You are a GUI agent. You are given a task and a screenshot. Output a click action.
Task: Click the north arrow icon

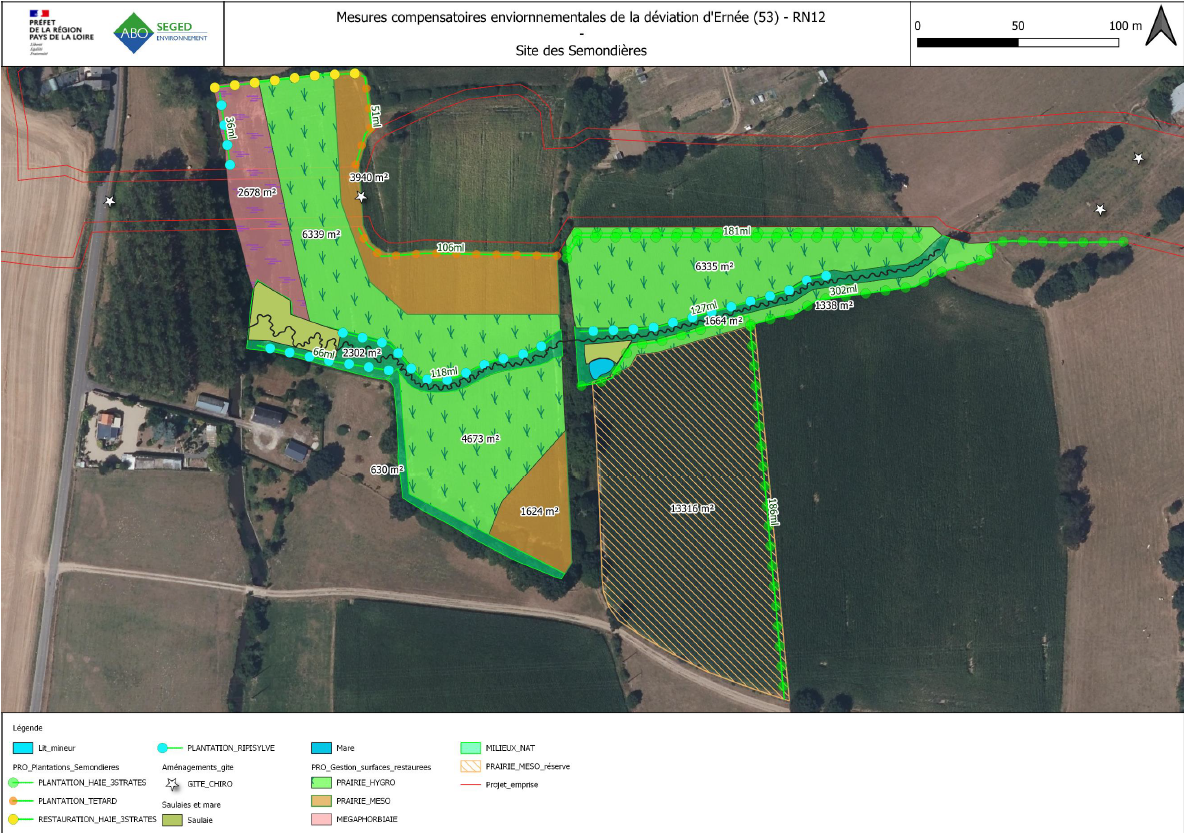[x=1160, y=27]
